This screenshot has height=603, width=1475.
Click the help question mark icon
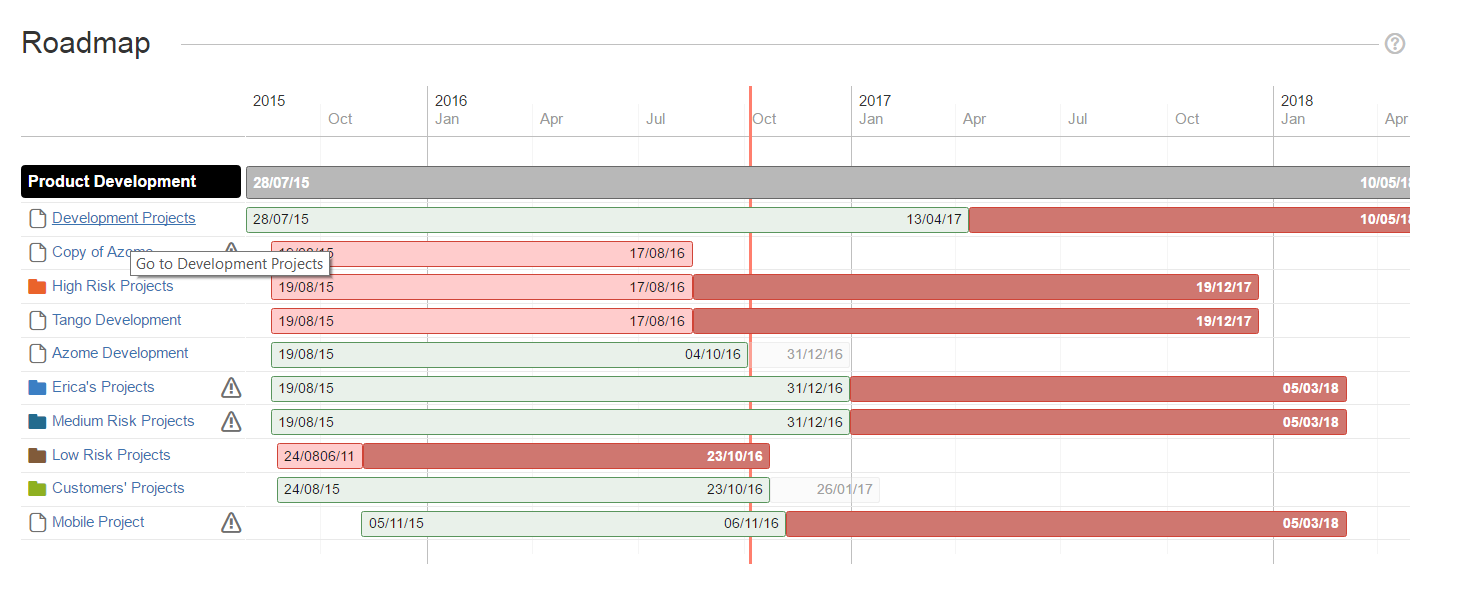(x=1394, y=44)
